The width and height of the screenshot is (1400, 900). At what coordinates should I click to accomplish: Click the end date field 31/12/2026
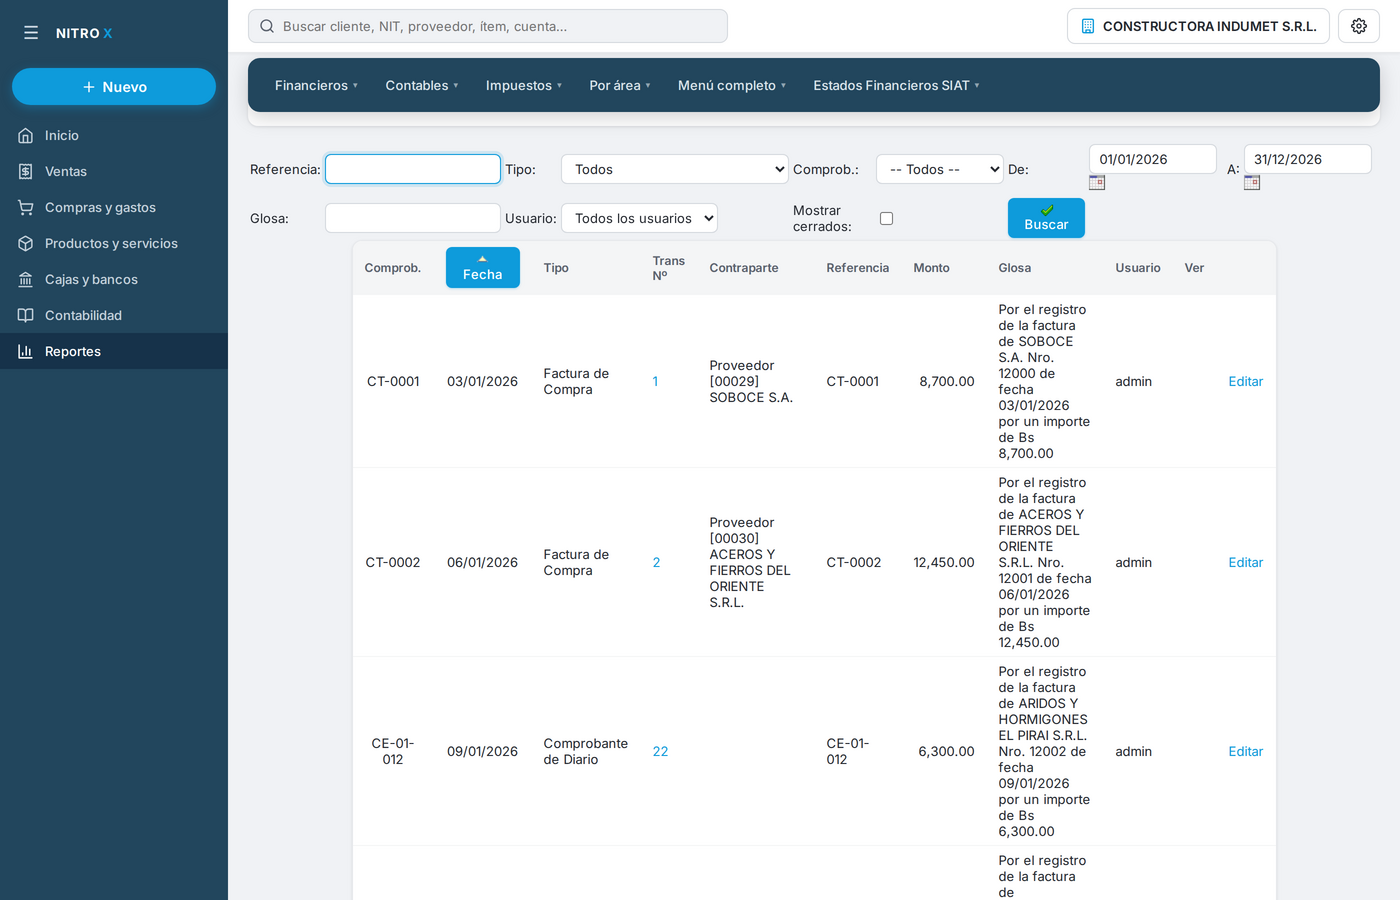1307,159
